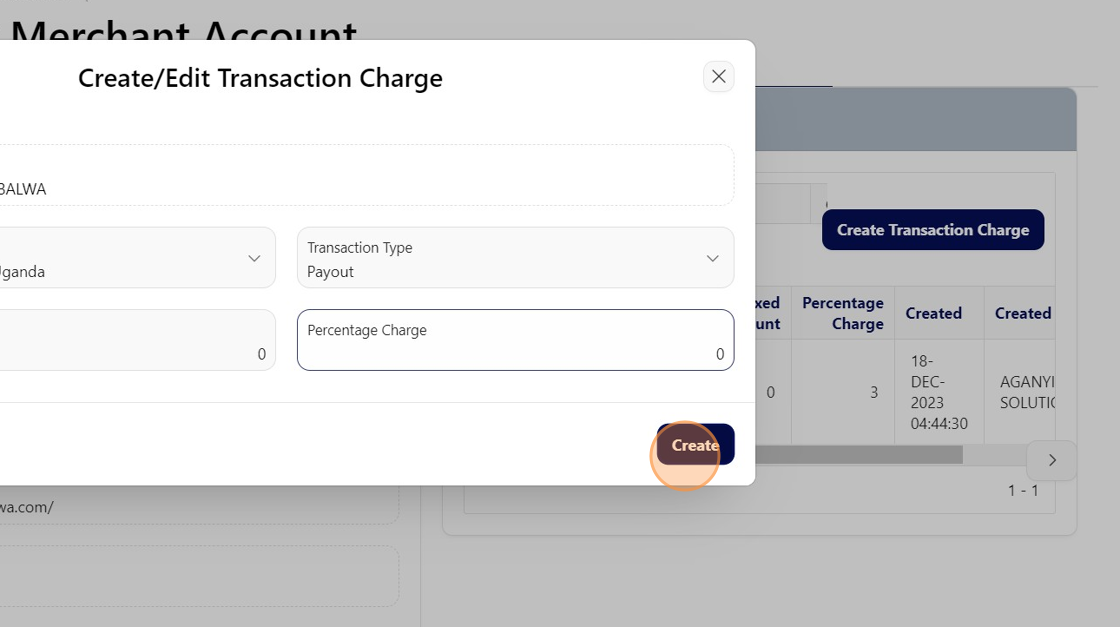1120x627 pixels.
Task: Click the amount field left of Percentage Charge
Action: (x=136, y=341)
